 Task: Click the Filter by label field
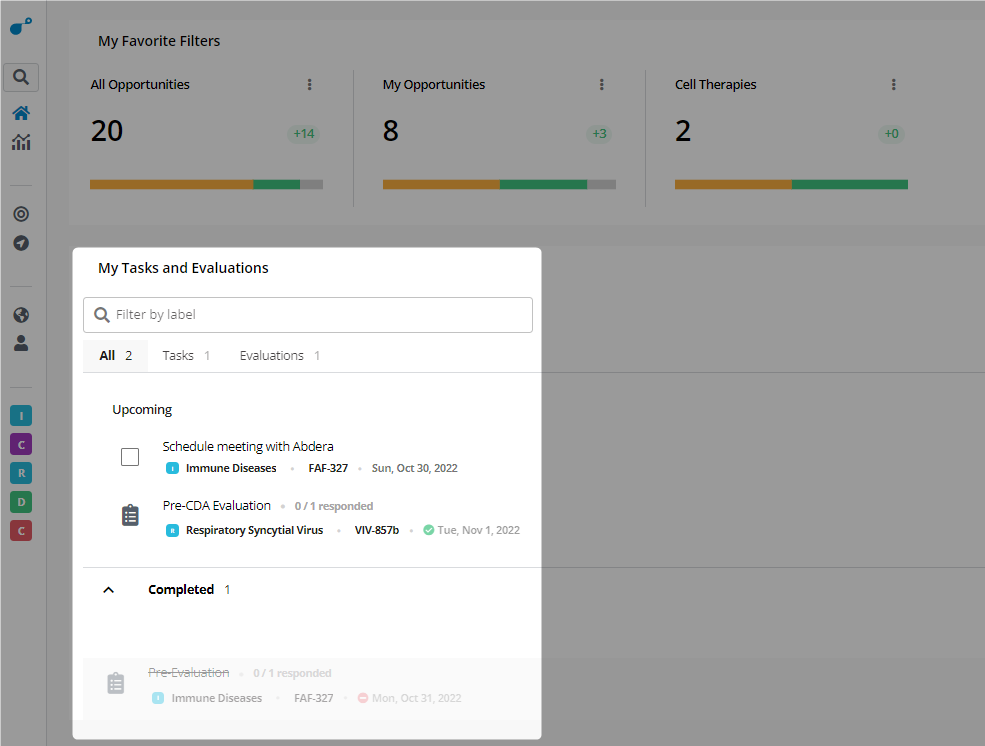[x=308, y=315]
